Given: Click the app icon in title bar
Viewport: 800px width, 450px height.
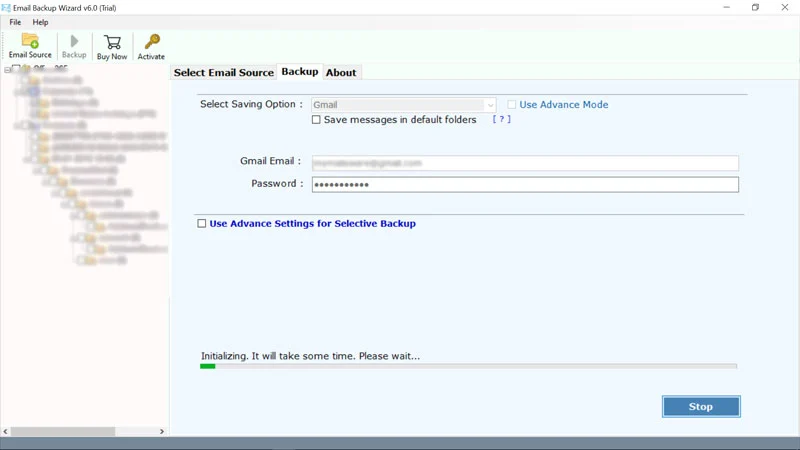Looking at the screenshot, I should pyautogui.click(x=6, y=8).
